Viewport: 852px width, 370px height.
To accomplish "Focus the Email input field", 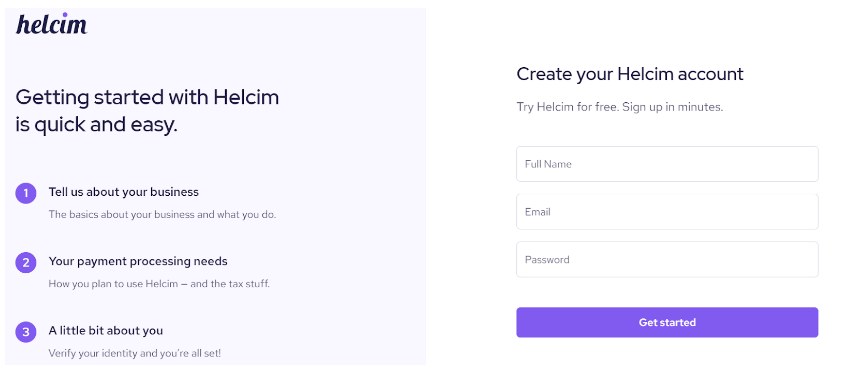I will tap(667, 211).
